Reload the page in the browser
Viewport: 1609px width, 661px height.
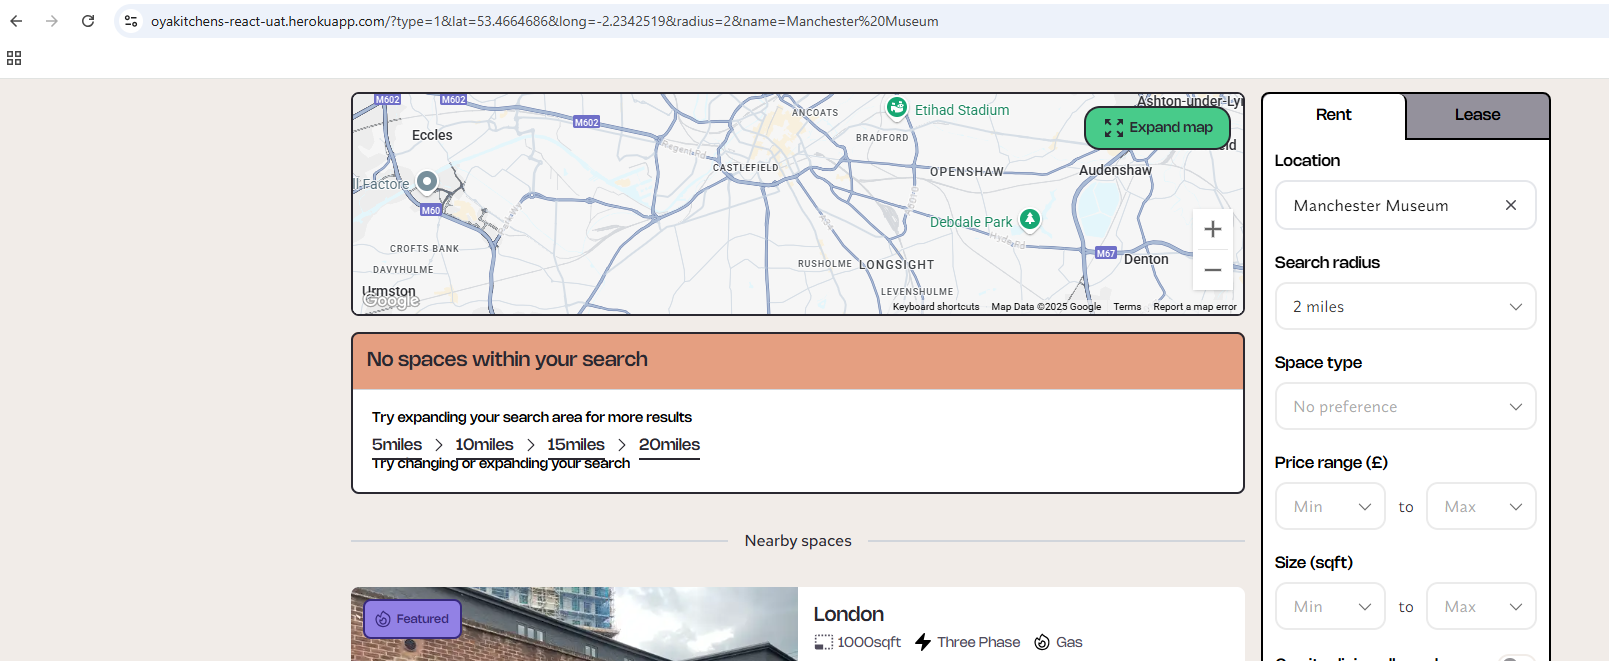(x=88, y=21)
